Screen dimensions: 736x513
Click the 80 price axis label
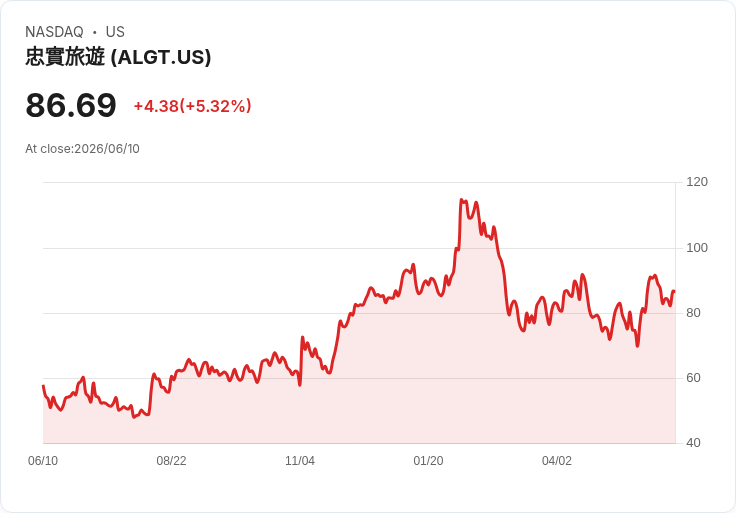coord(693,313)
